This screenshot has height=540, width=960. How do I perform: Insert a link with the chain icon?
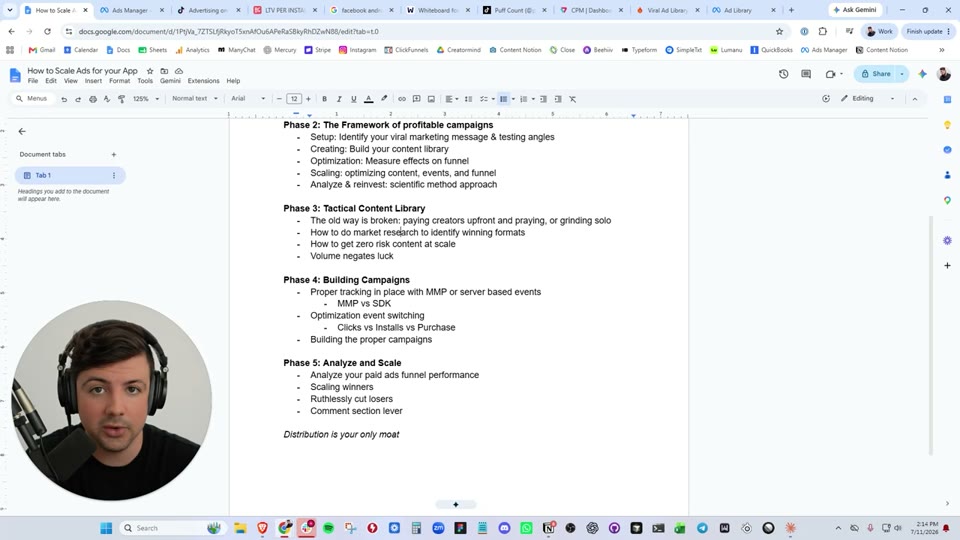pos(402,99)
